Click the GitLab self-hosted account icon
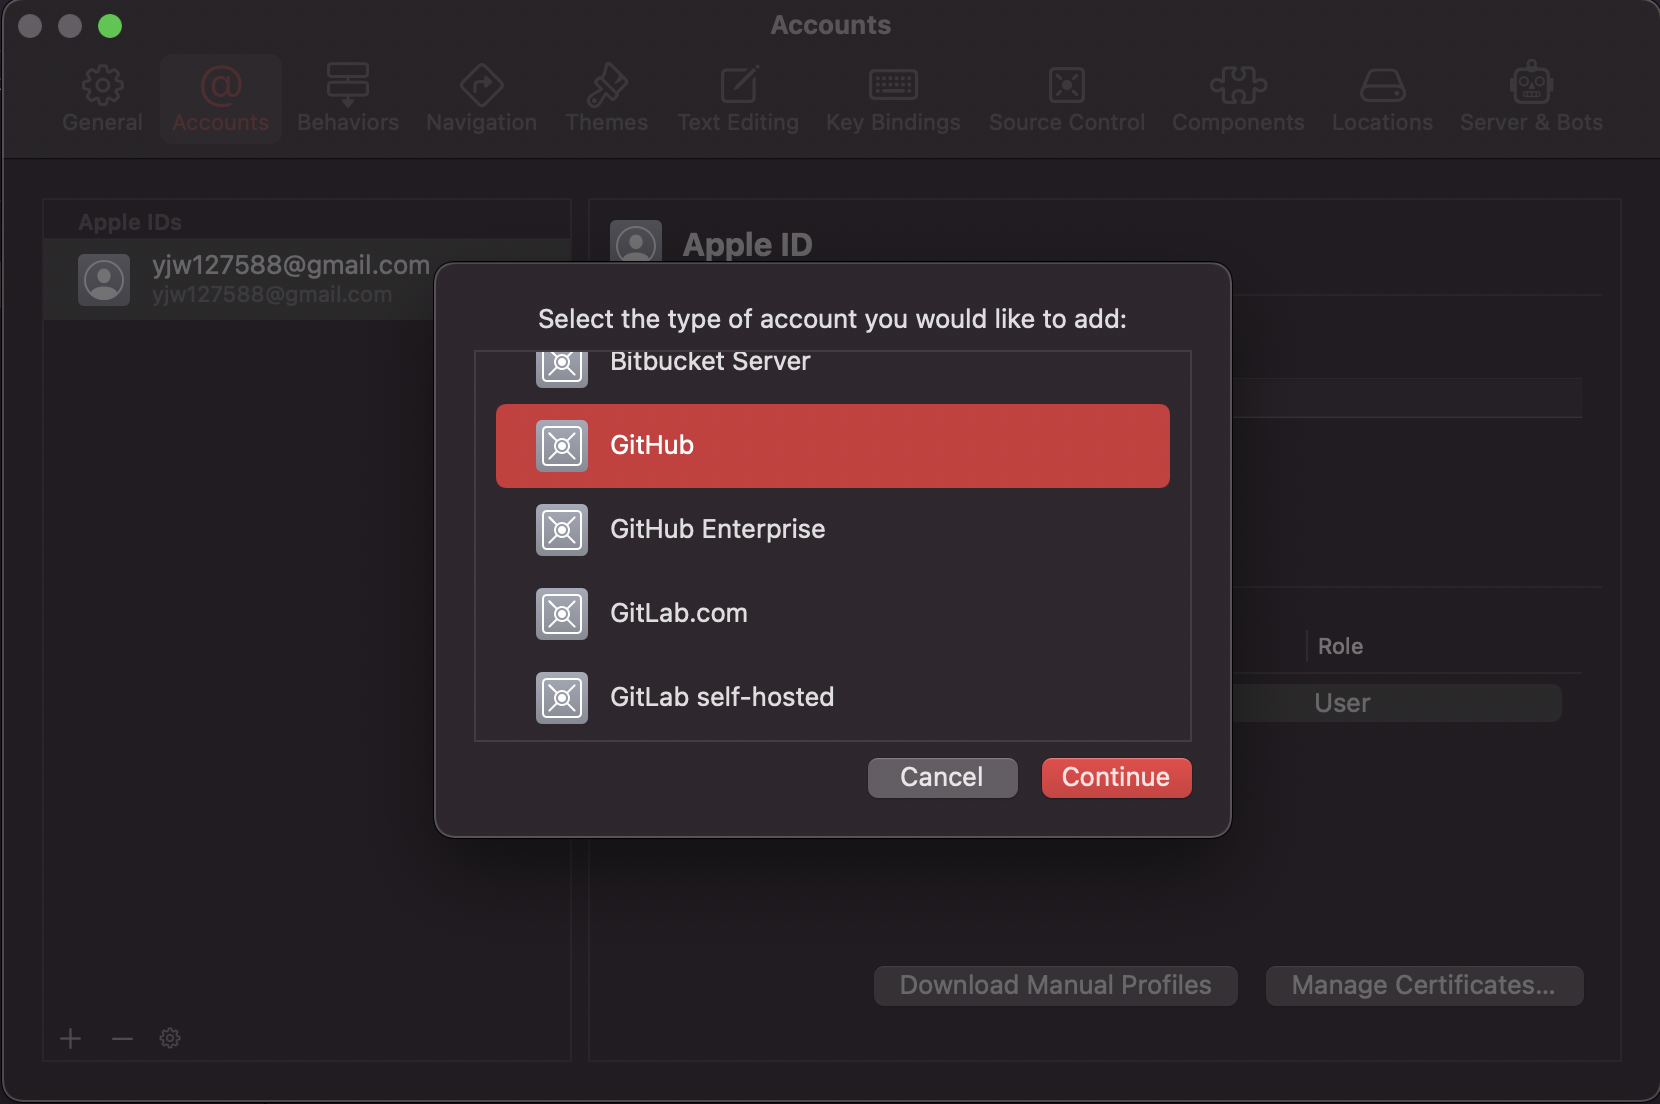1660x1104 pixels. click(562, 698)
